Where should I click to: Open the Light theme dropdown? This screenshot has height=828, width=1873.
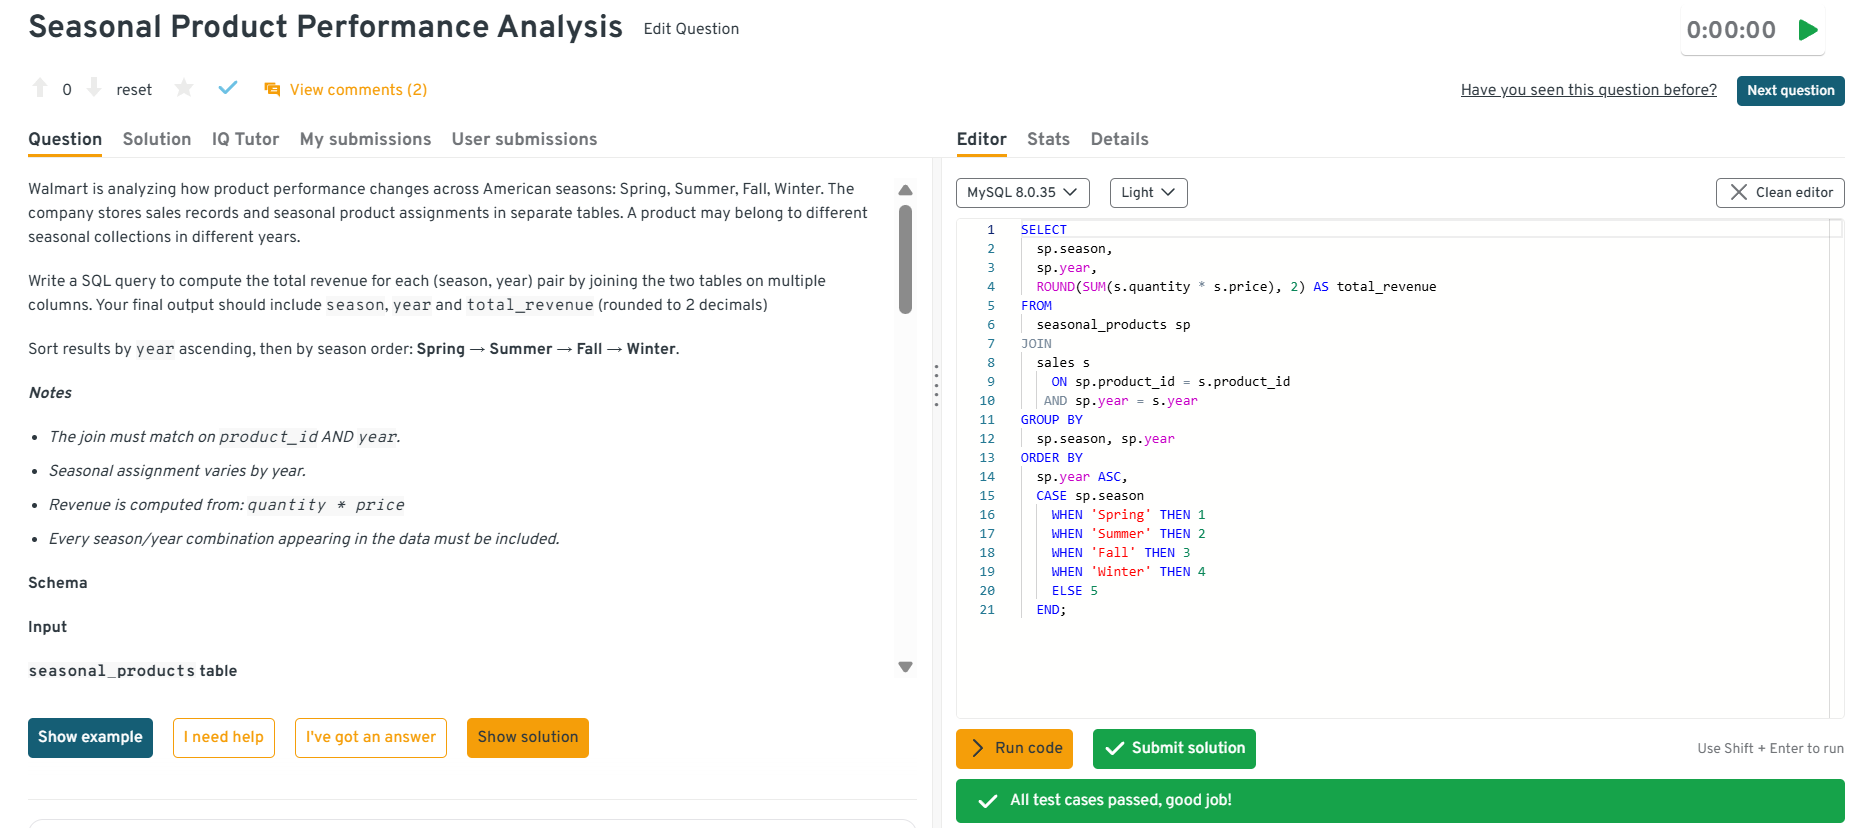click(x=1148, y=193)
